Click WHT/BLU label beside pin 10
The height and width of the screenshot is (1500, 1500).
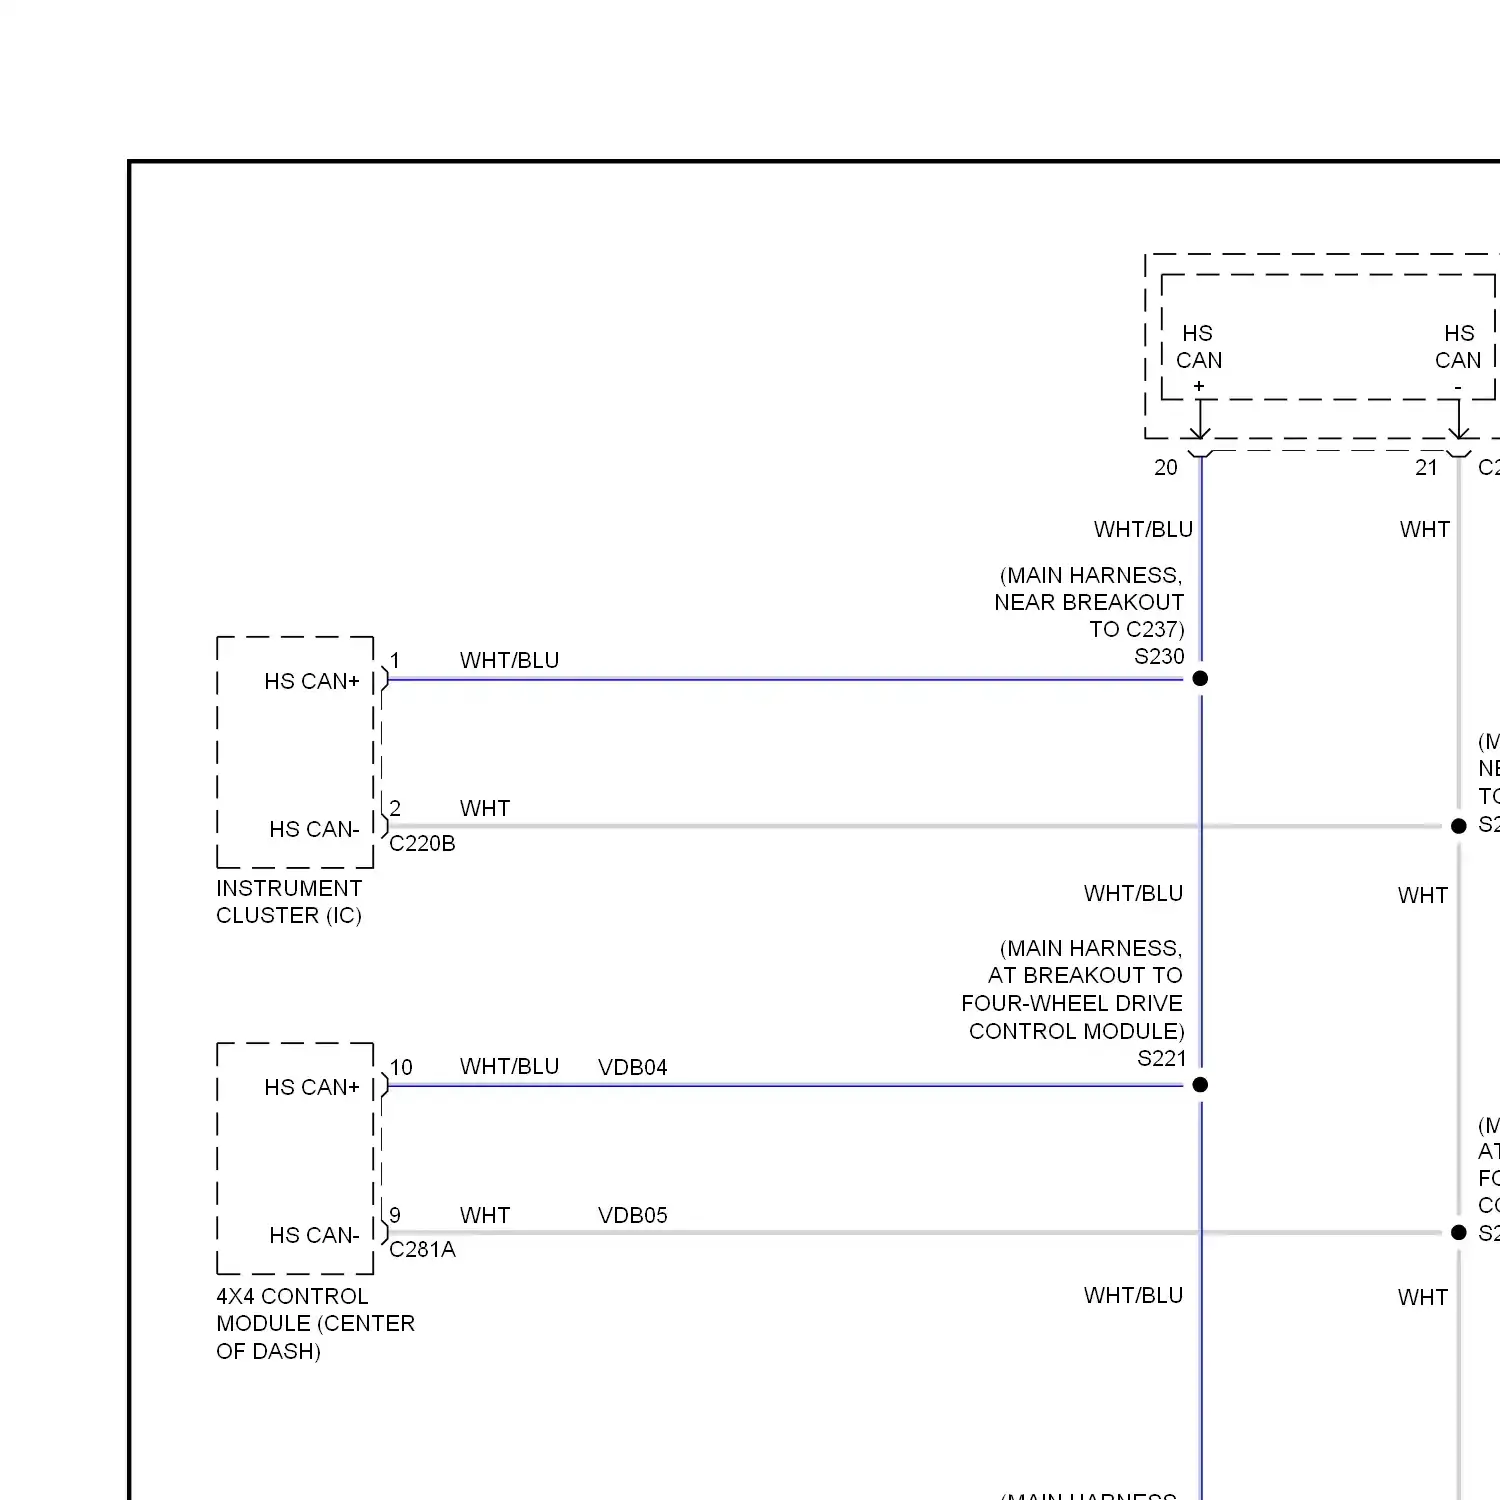[x=509, y=1067]
